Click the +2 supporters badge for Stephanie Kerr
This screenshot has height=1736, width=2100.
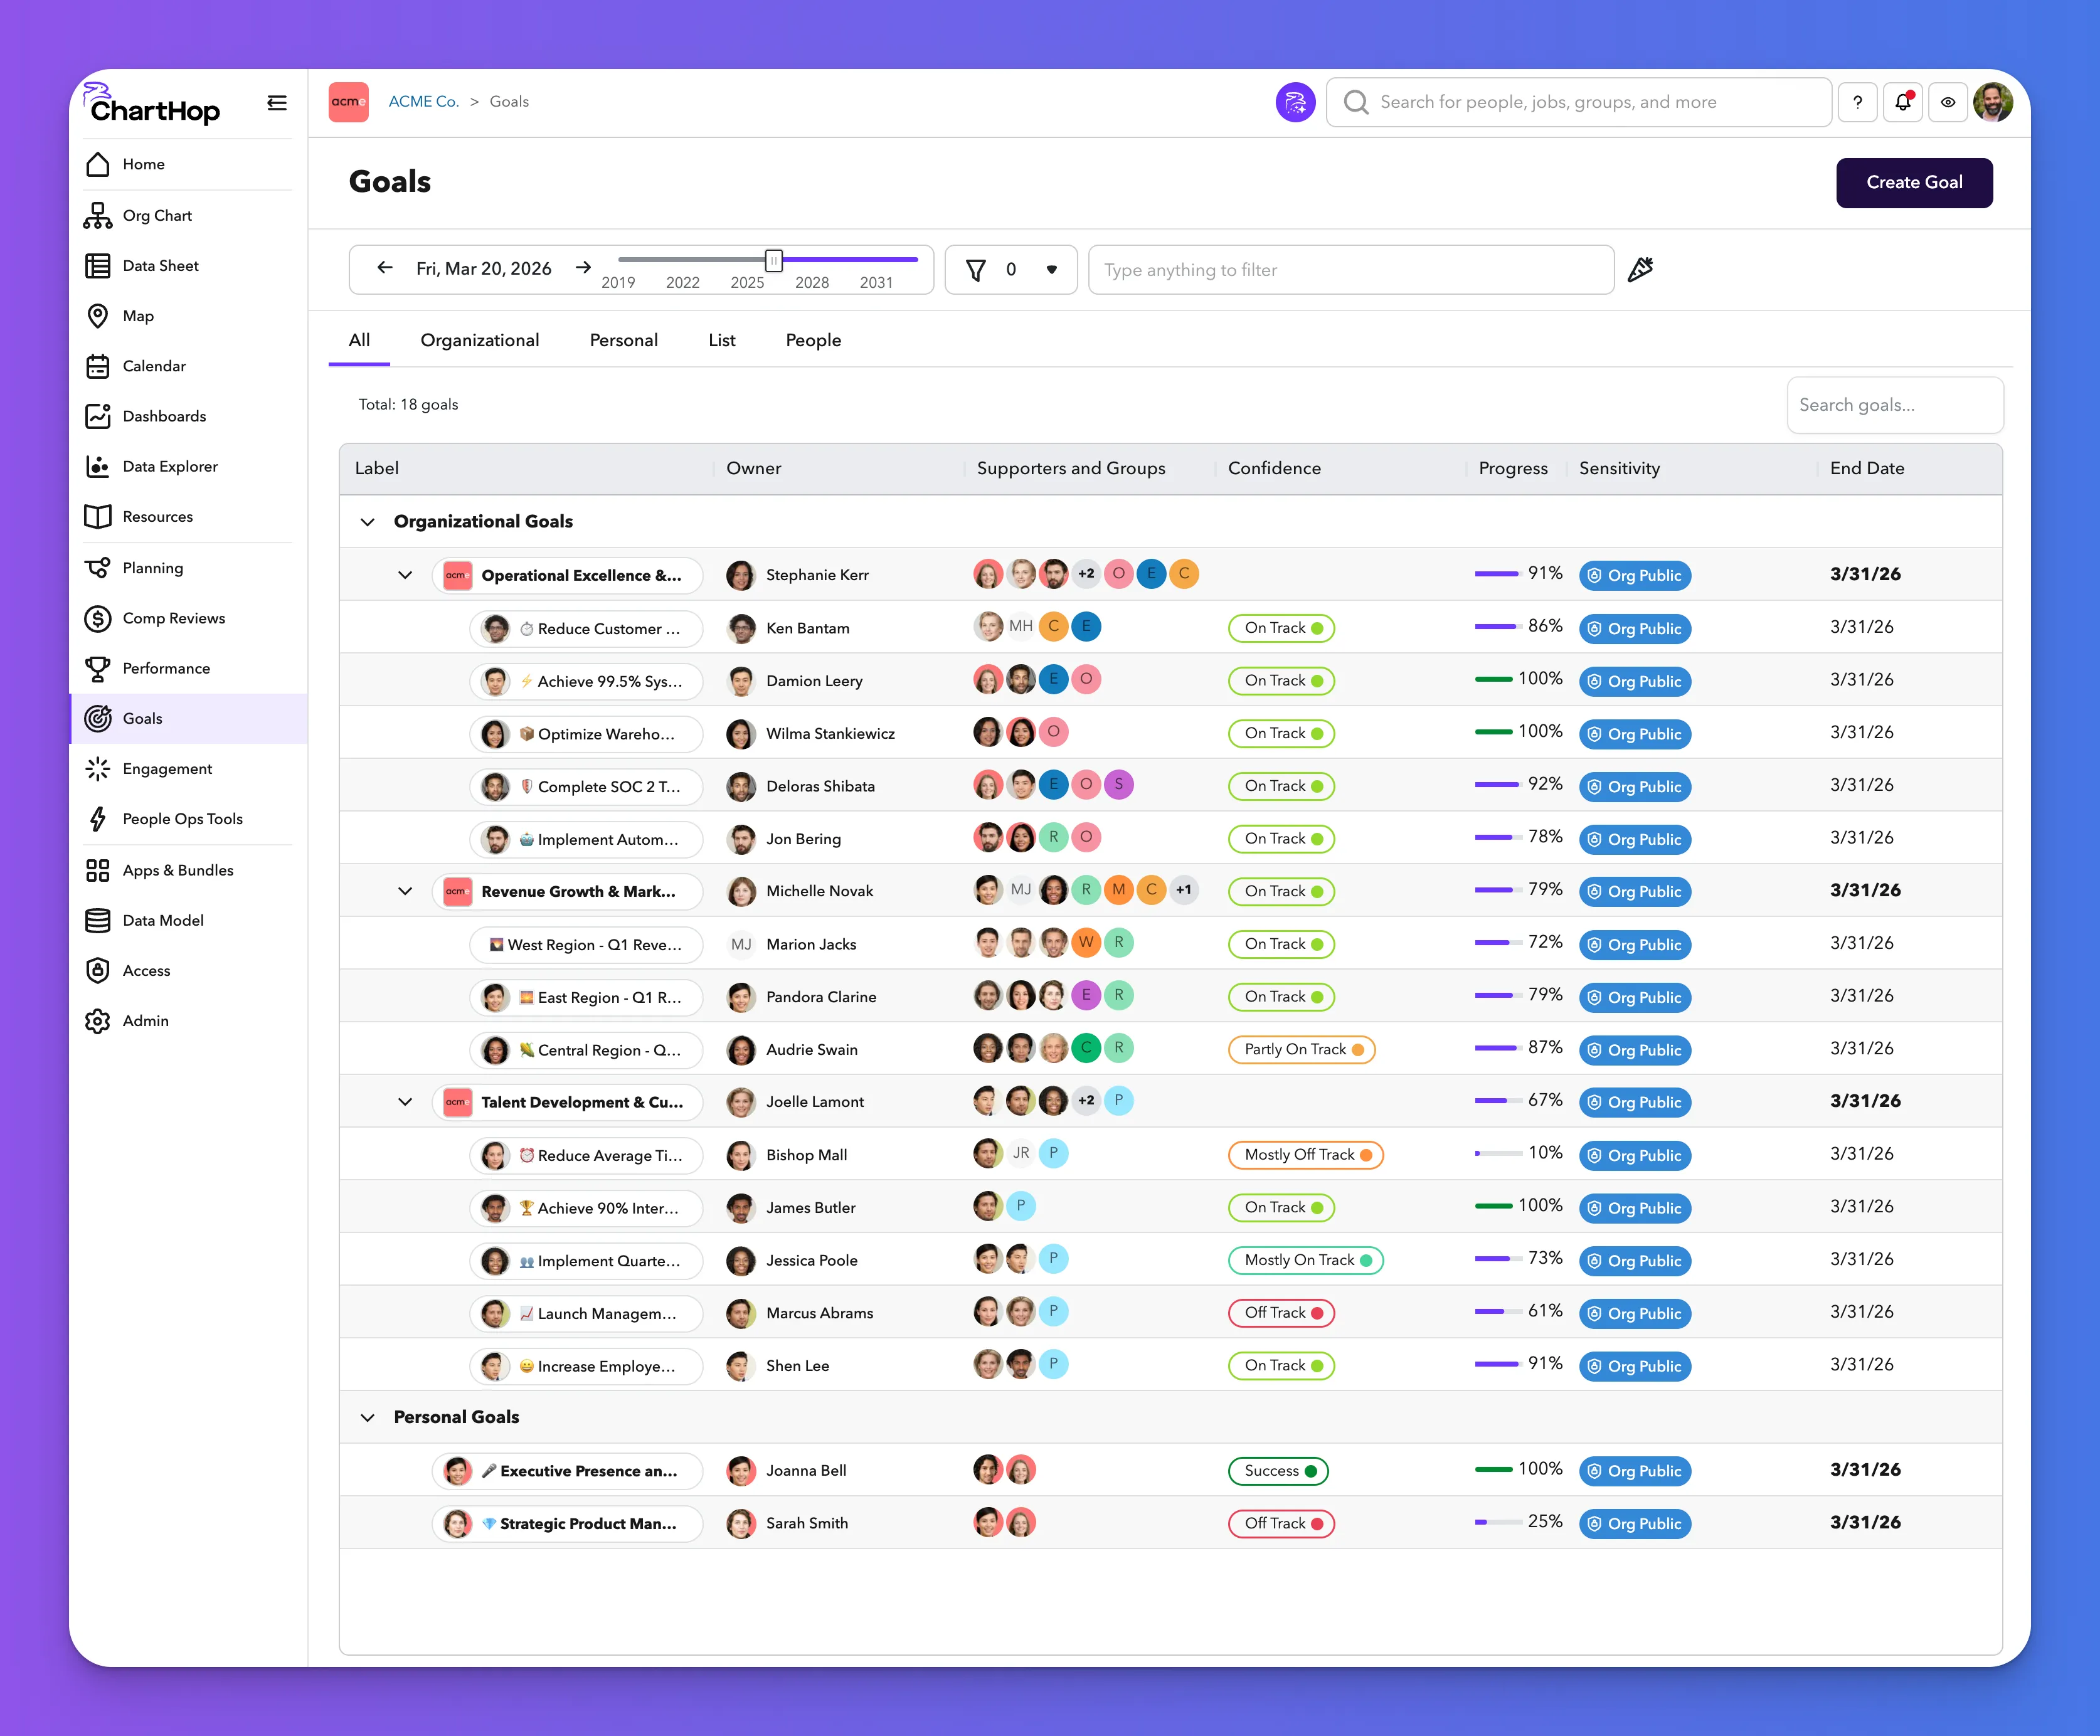(1086, 574)
